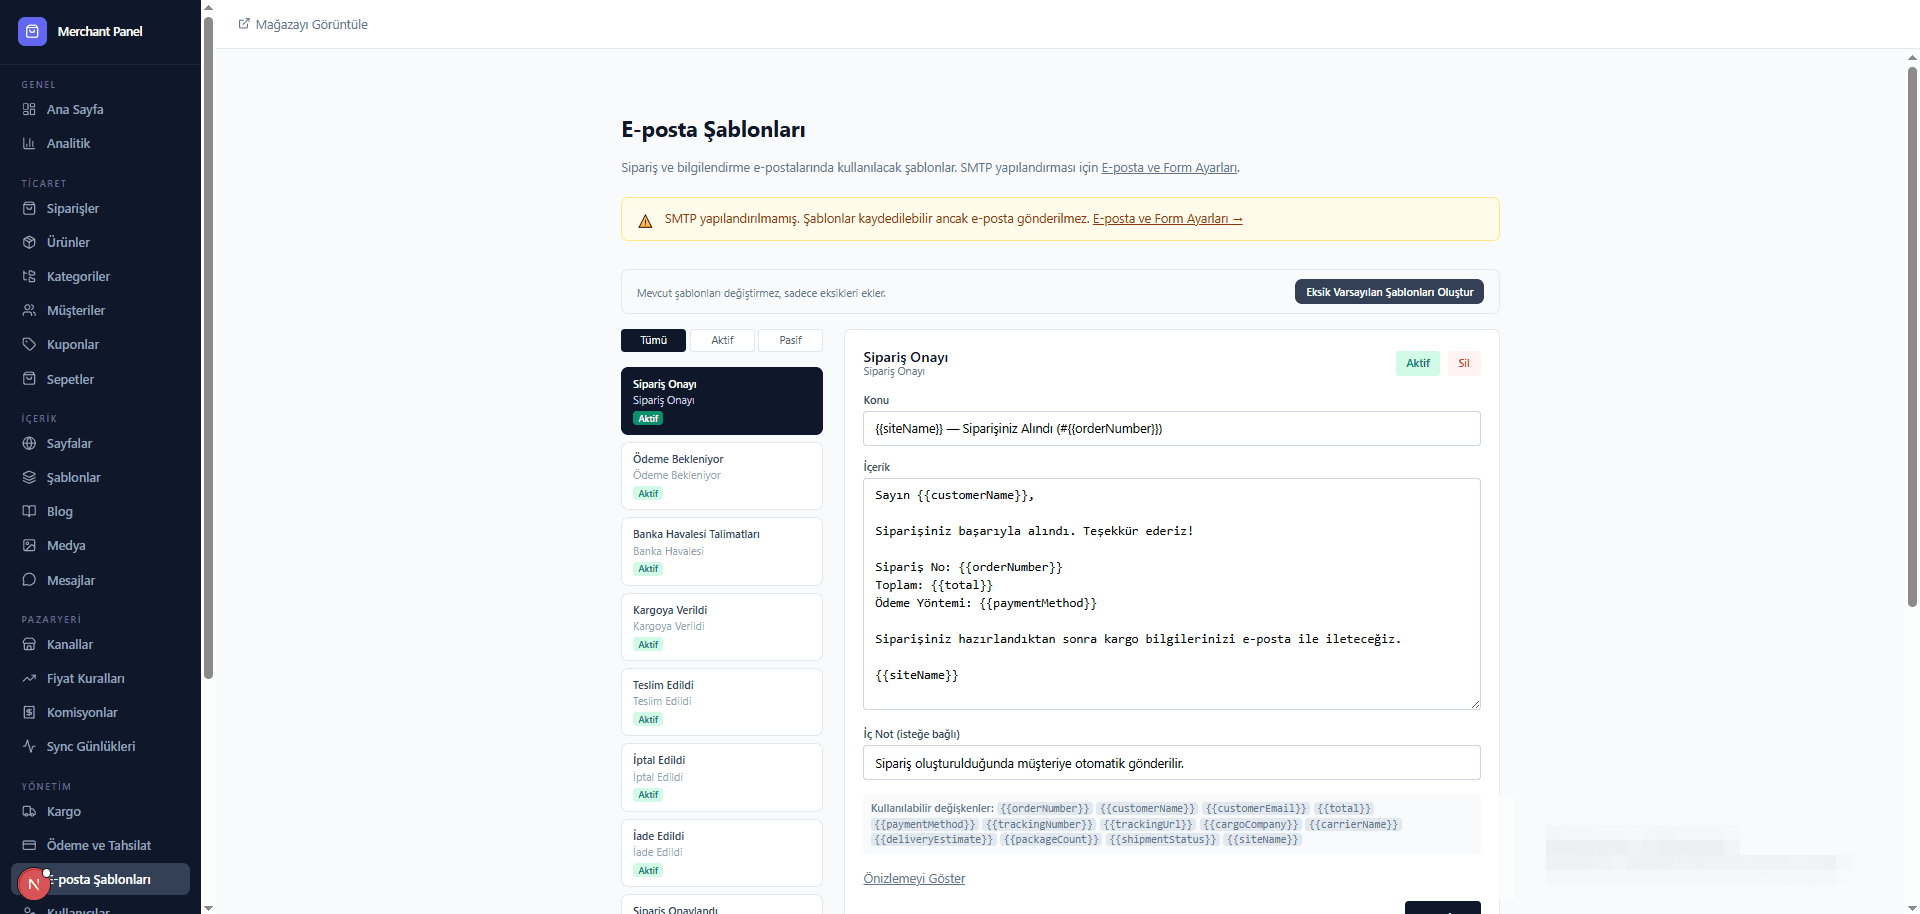Open the Müşteriler people icon
The height and width of the screenshot is (914, 1920).
pos(29,311)
